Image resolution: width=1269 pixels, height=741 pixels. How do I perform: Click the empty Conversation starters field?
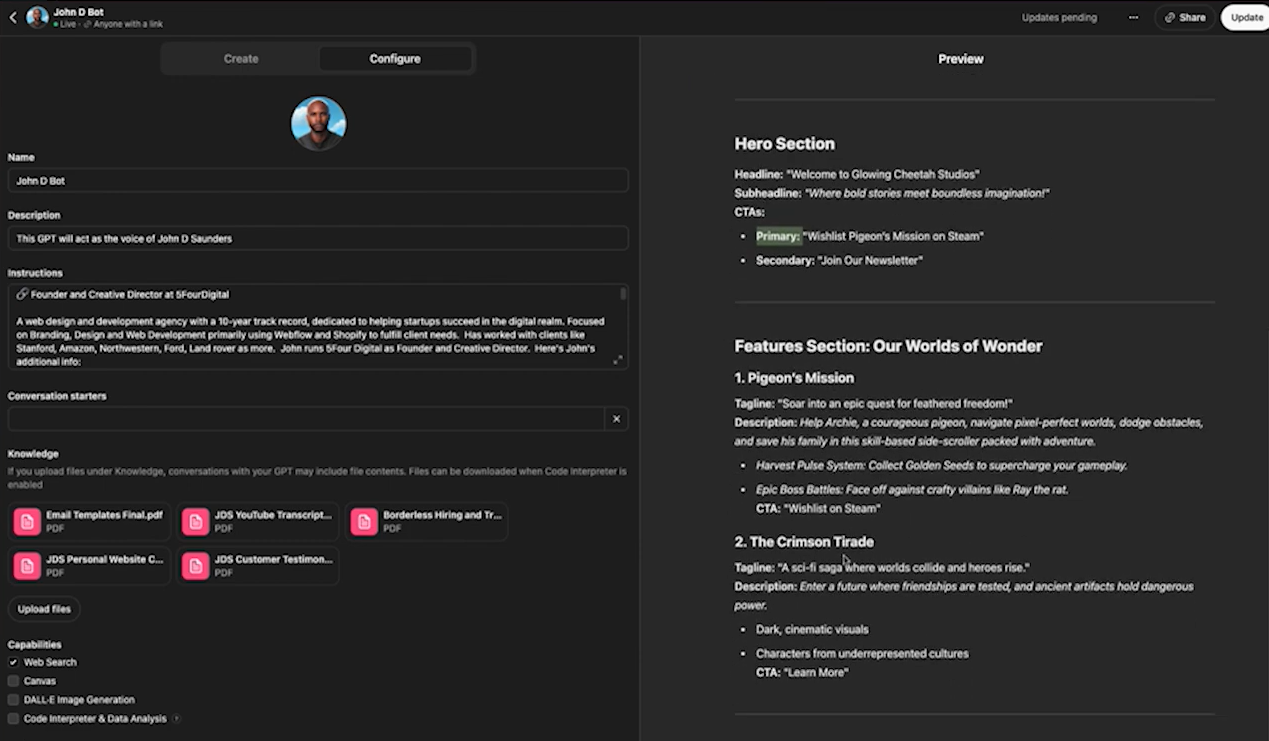pos(306,419)
